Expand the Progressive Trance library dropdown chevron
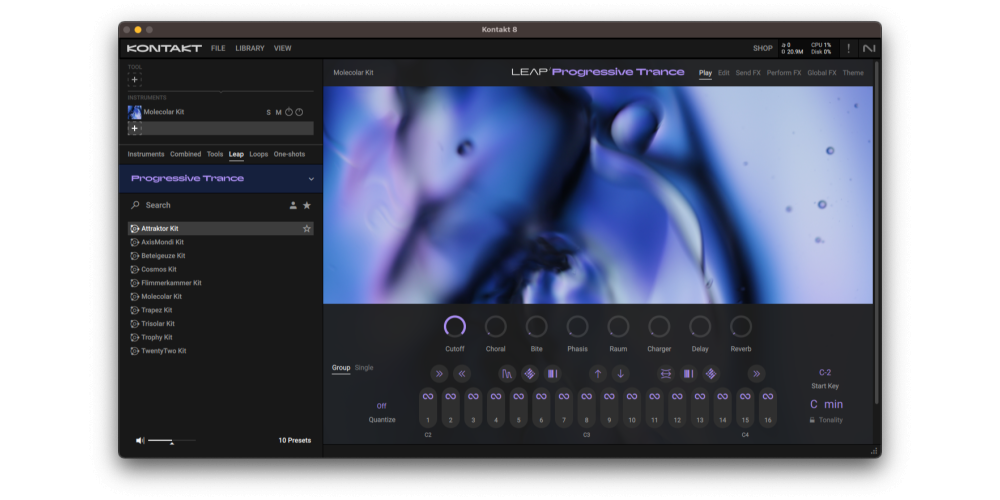1000x500 pixels. (x=311, y=179)
